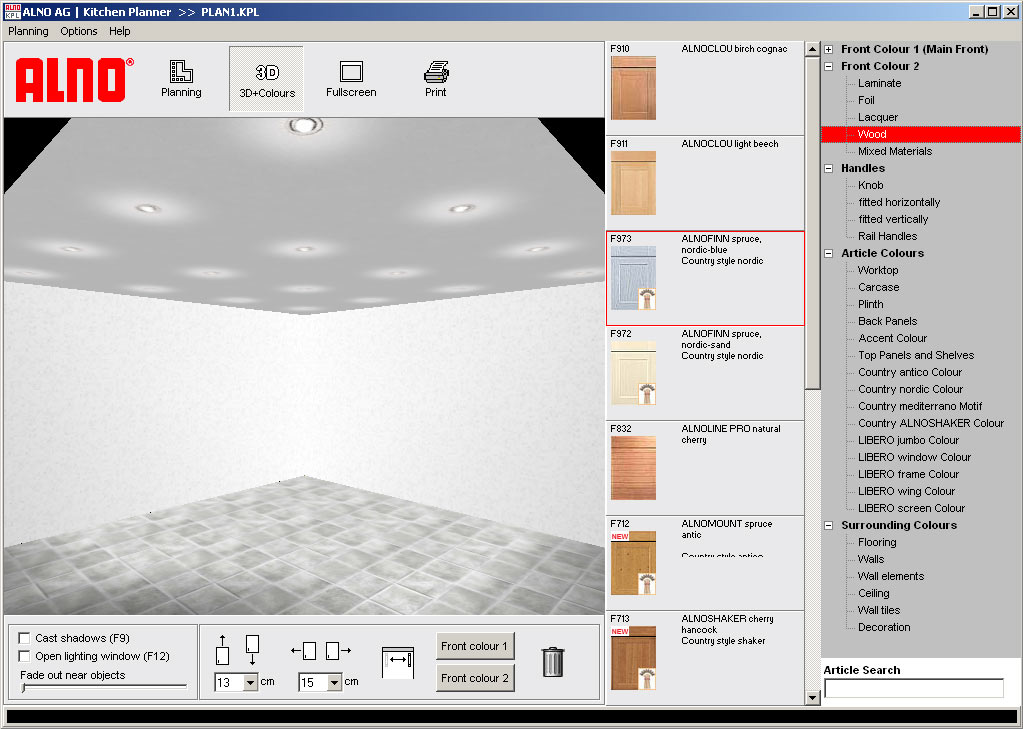Click the Front colour 1 button
This screenshot has width=1023, height=729.
475,646
